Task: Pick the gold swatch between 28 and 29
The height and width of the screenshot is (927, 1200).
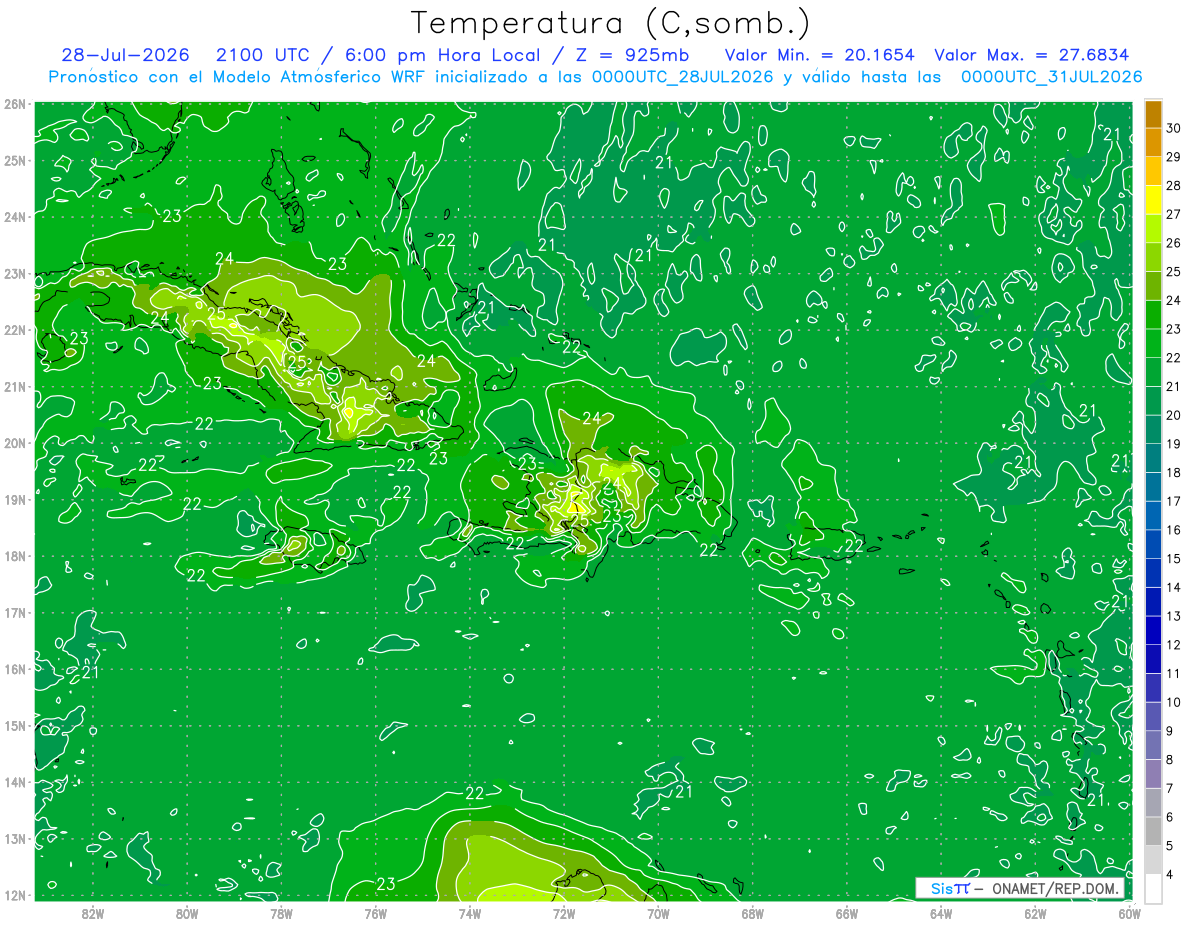Action: [x=1153, y=171]
